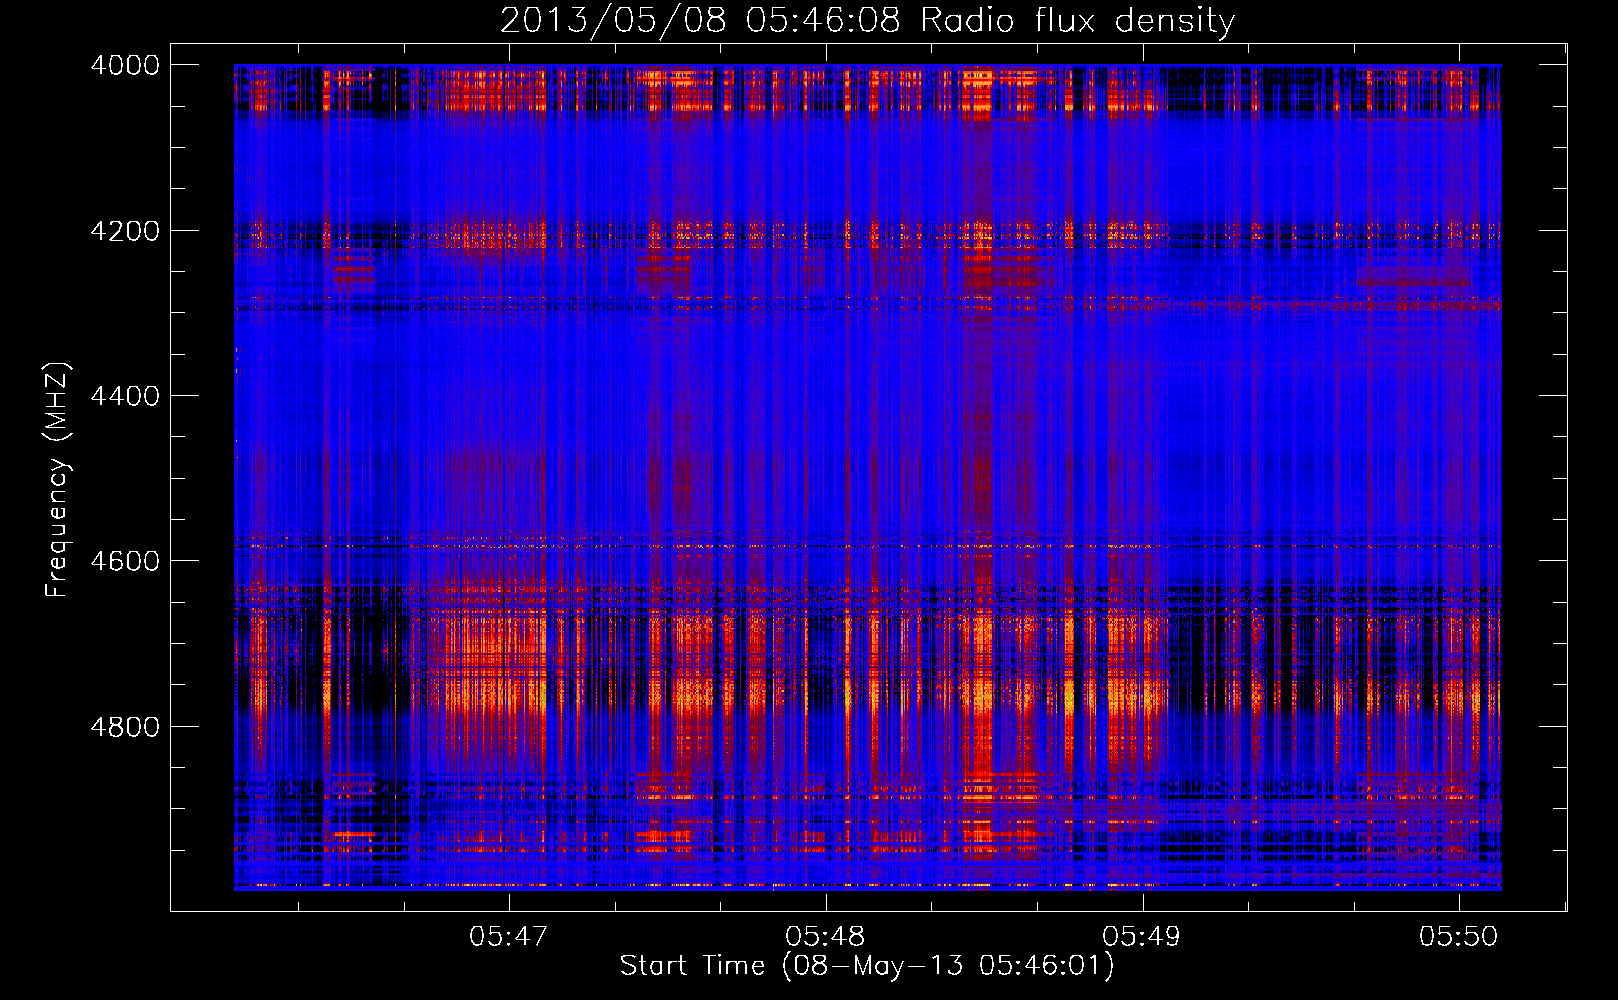
Task: Click the 05:50 time axis label
Action: [1458, 937]
